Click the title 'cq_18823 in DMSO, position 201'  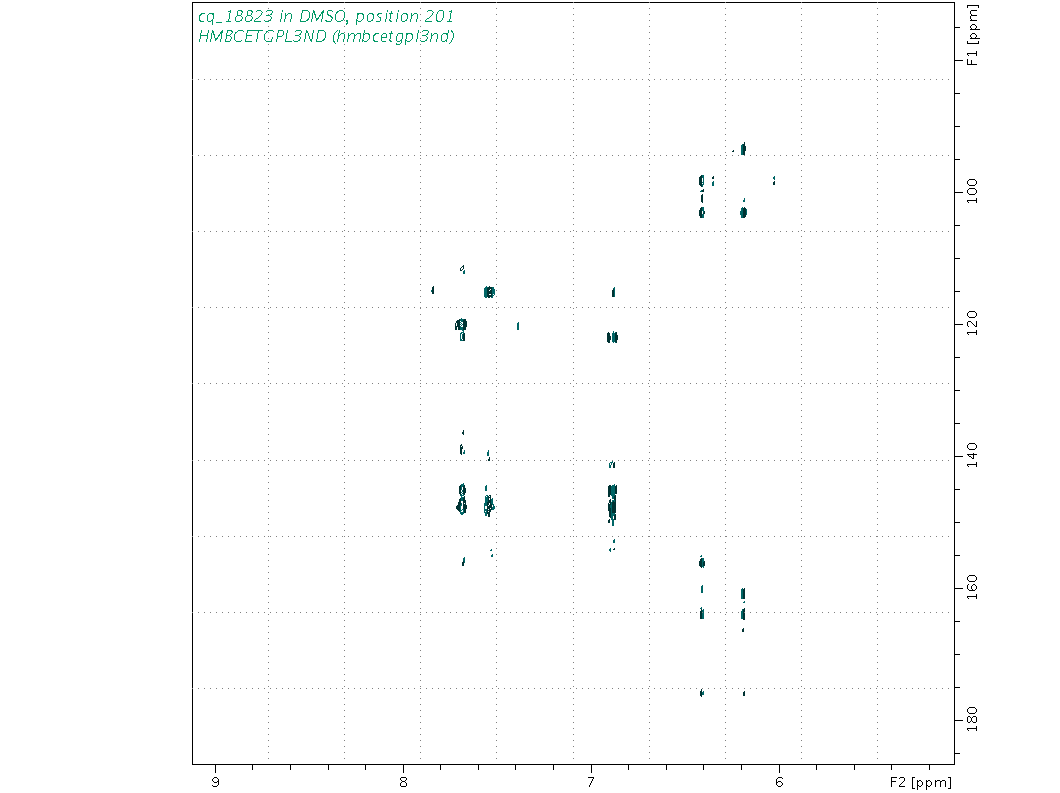click(x=326, y=16)
